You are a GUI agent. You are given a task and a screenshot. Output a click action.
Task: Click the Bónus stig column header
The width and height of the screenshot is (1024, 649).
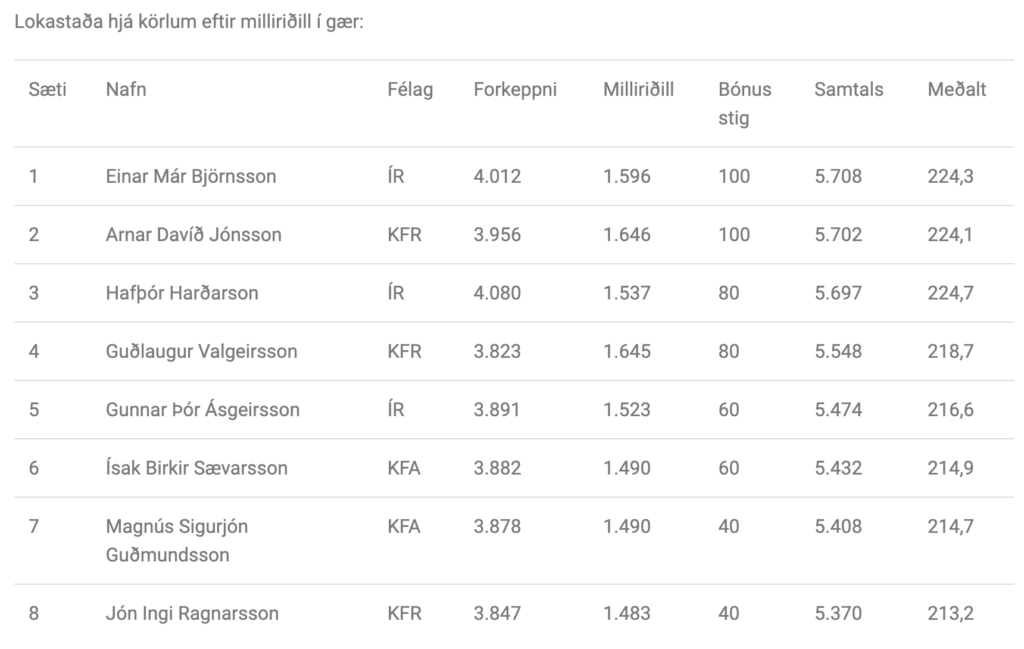pos(744,104)
